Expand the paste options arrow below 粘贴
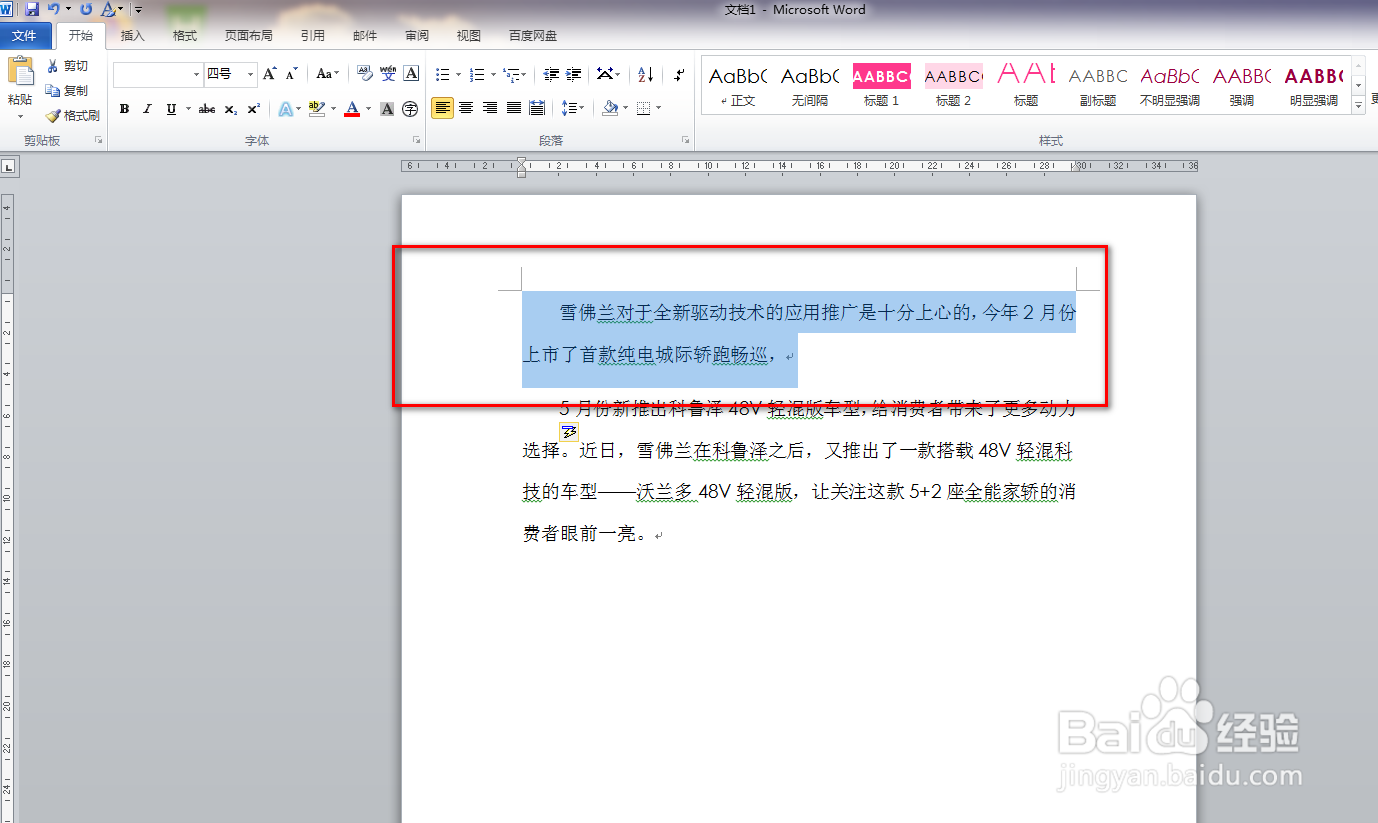The width and height of the screenshot is (1378, 823). point(20,117)
